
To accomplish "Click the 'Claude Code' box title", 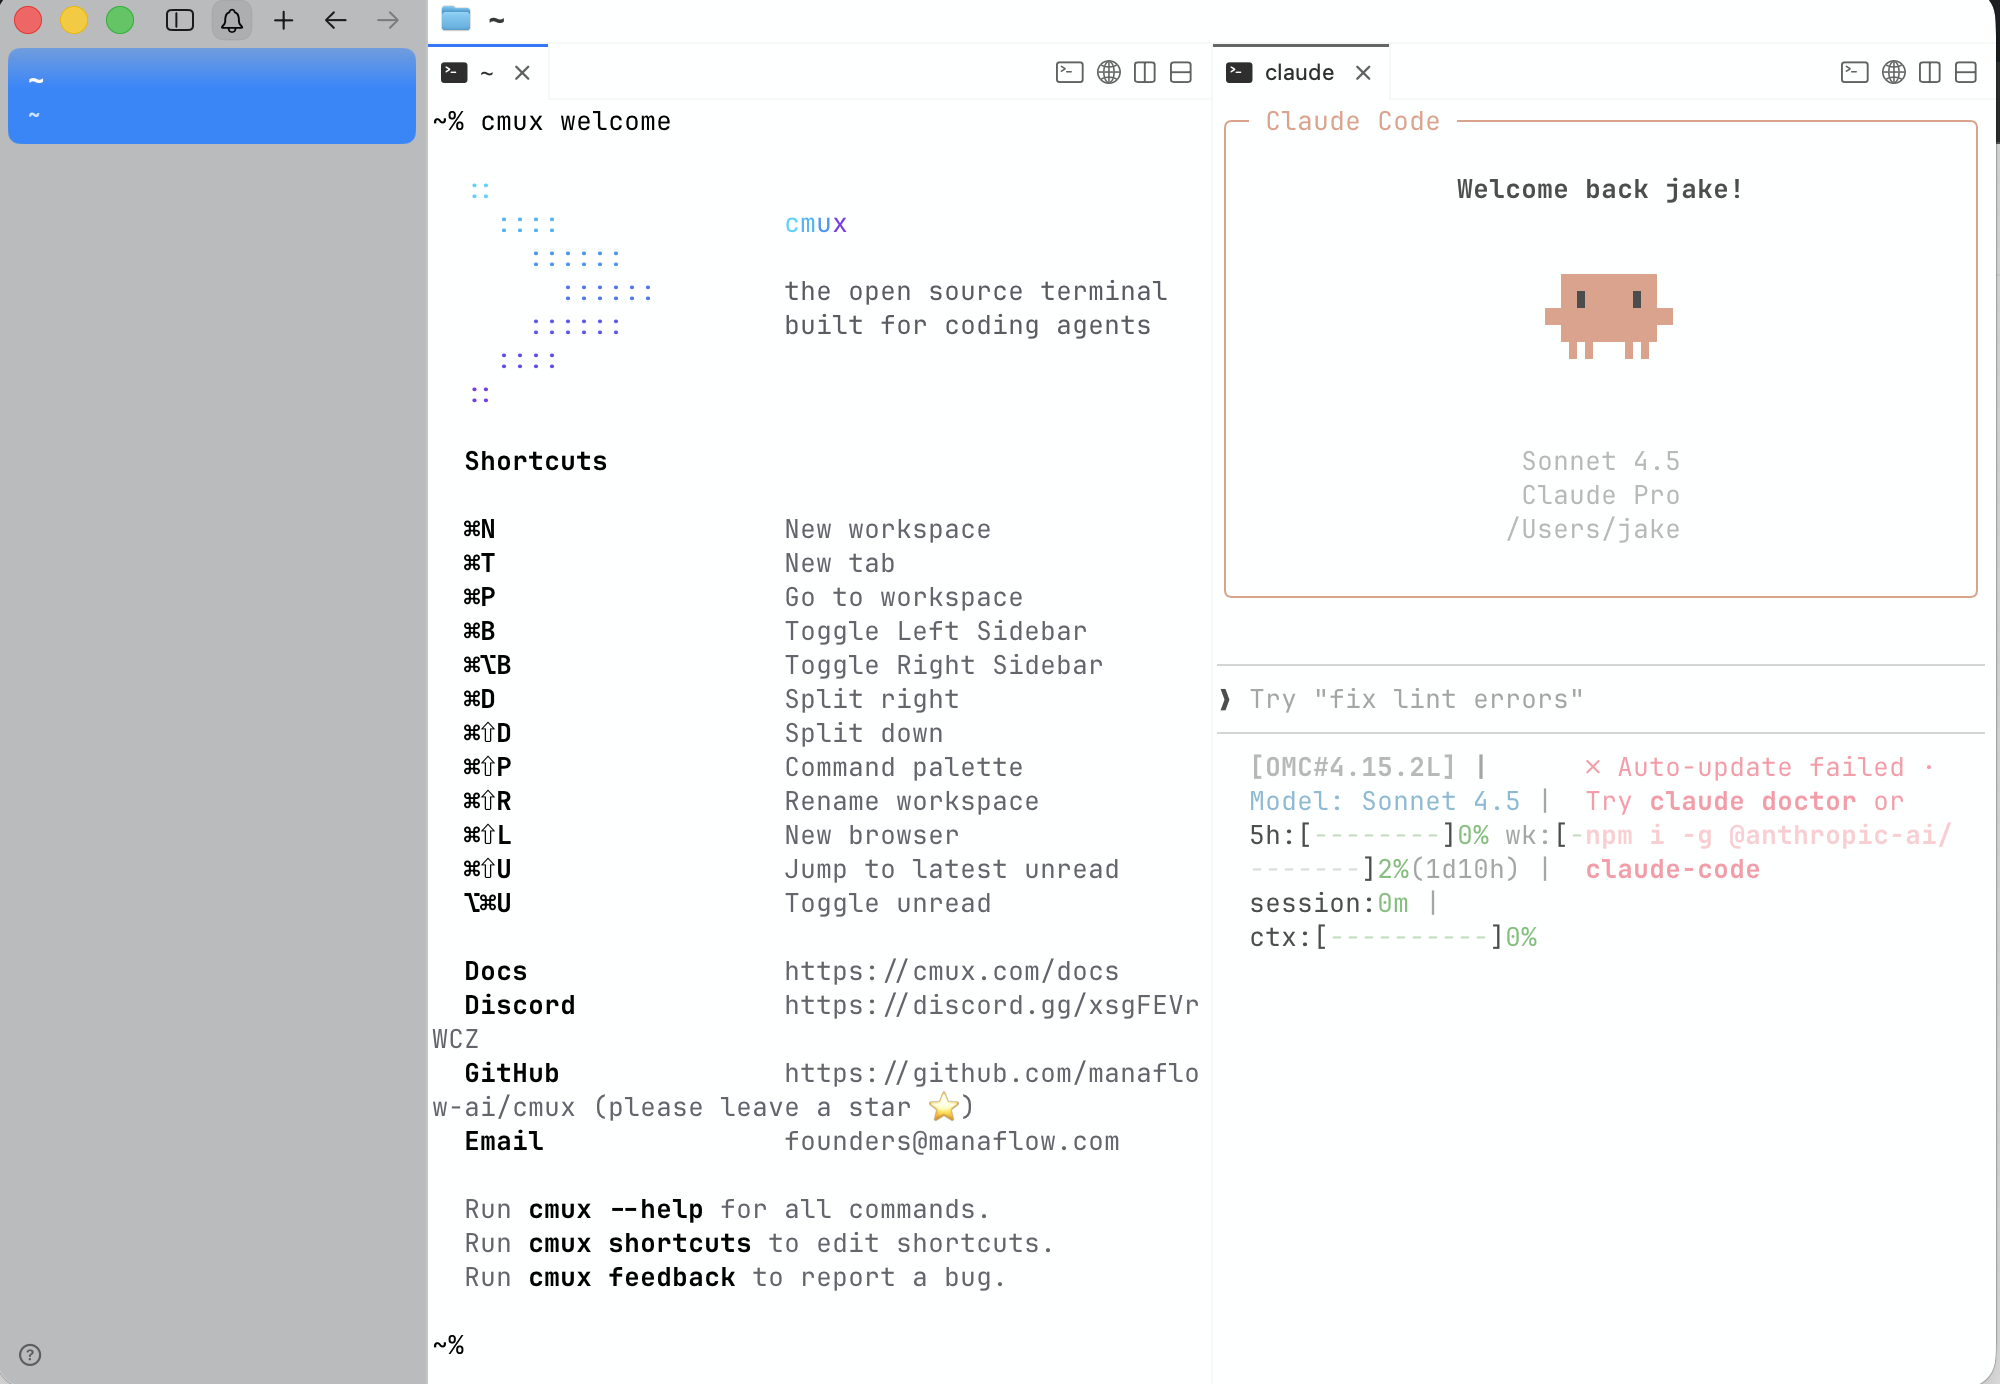I will (1353, 121).
